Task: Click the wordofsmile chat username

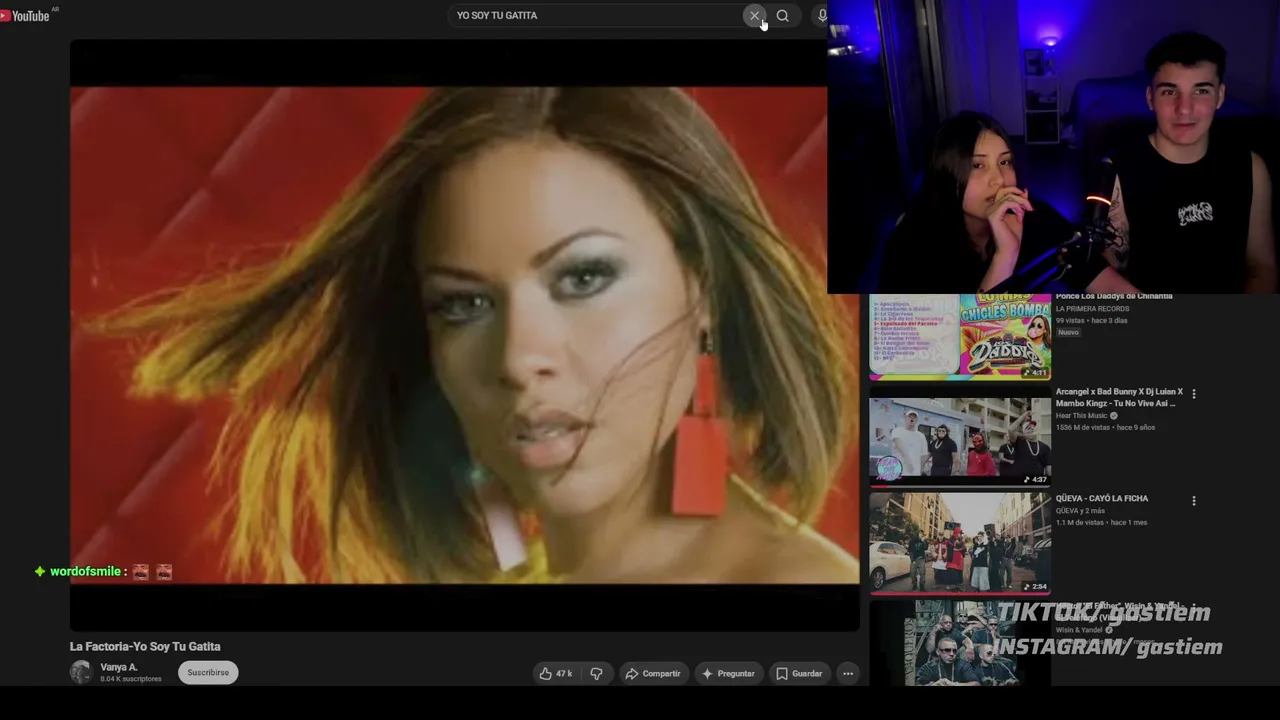Action: [x=85, y=571]
